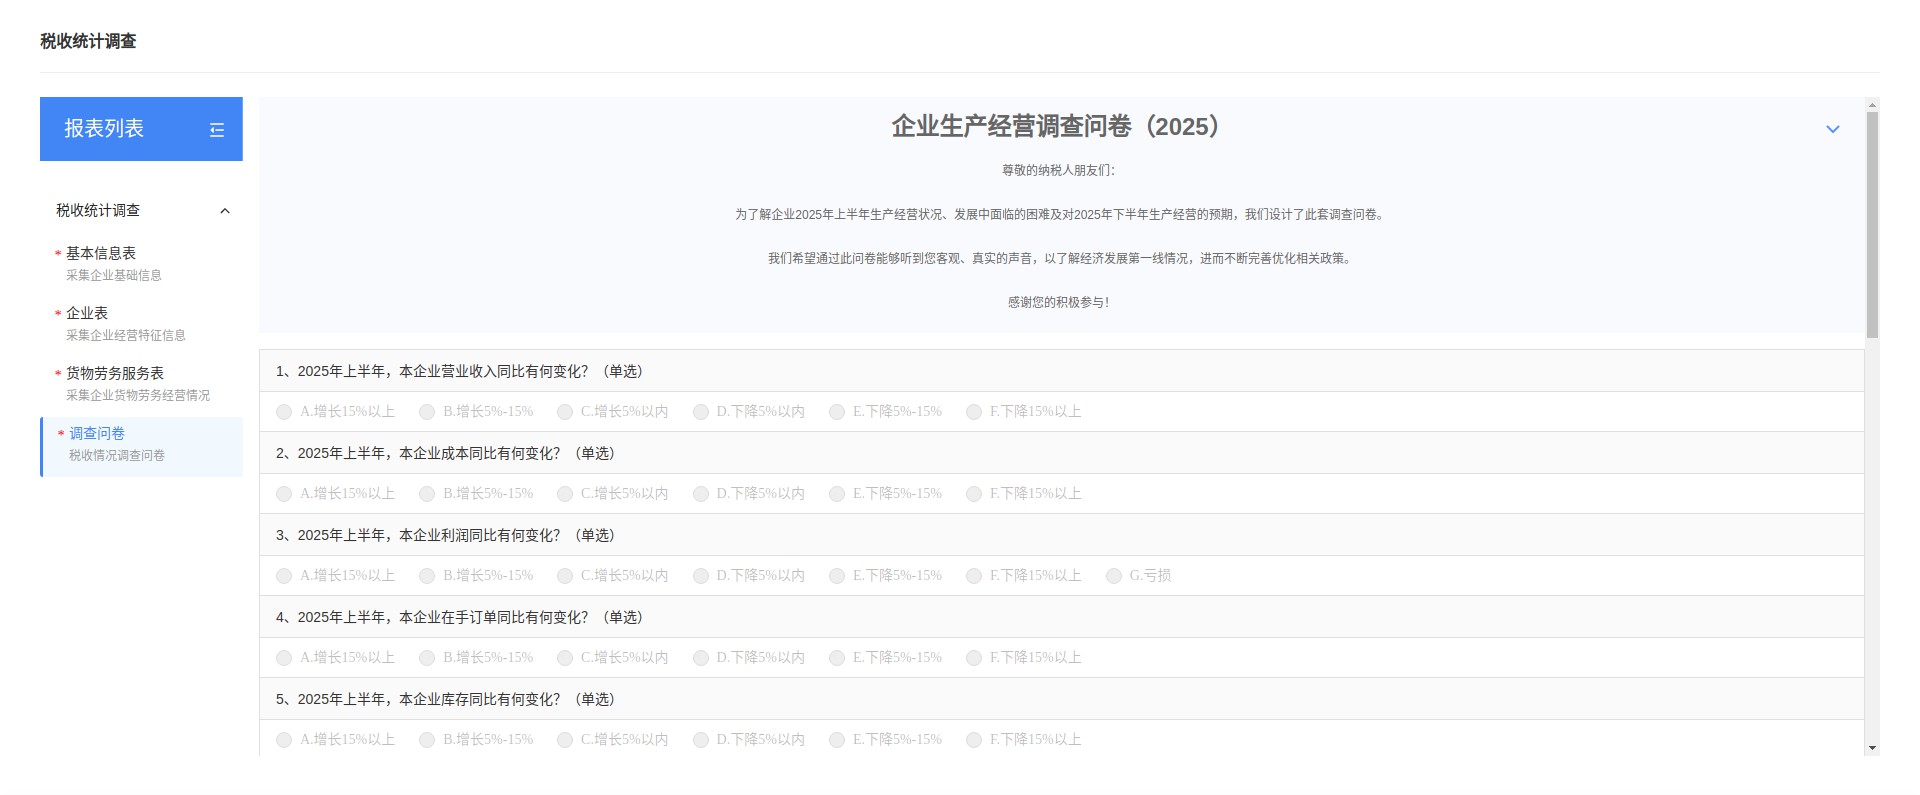Collapse the 税收统计调查 tree section
The width and height of the screenshot is (1920, 795).
pyautogui.click(x=225, y=211)
